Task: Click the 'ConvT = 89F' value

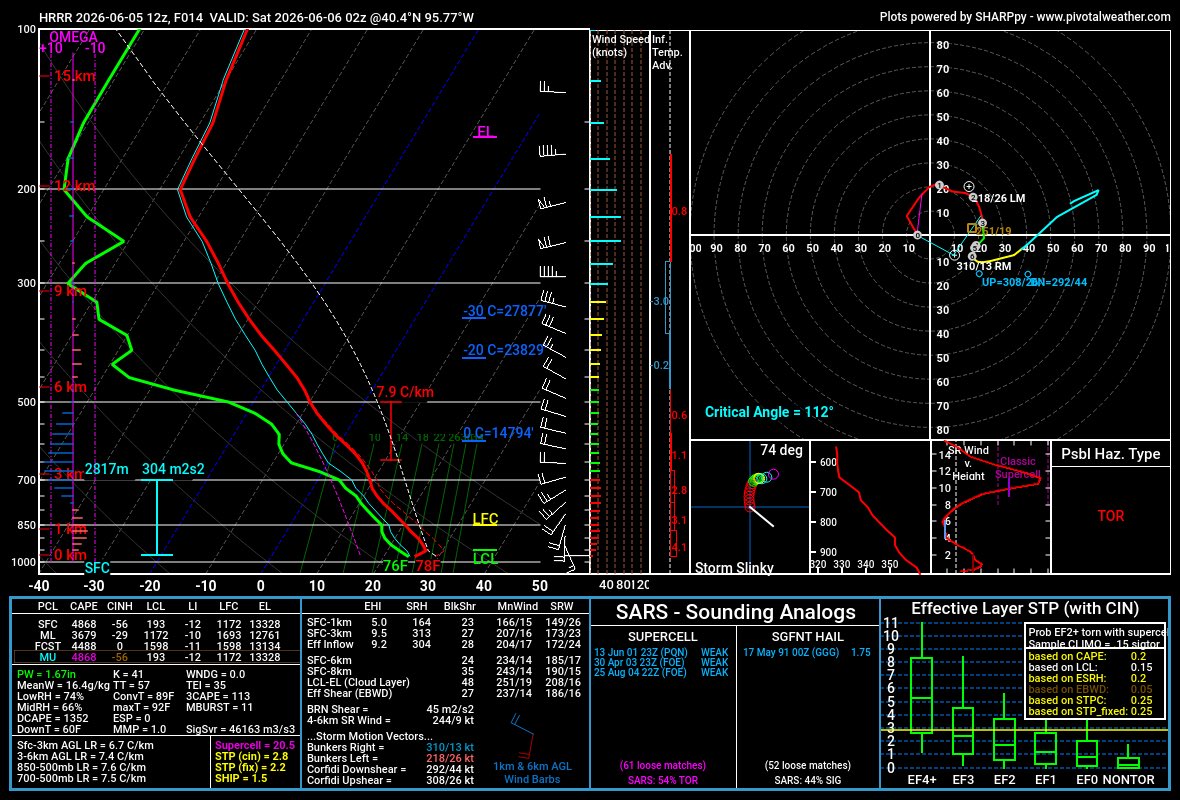Action: [x=143, y=696]
